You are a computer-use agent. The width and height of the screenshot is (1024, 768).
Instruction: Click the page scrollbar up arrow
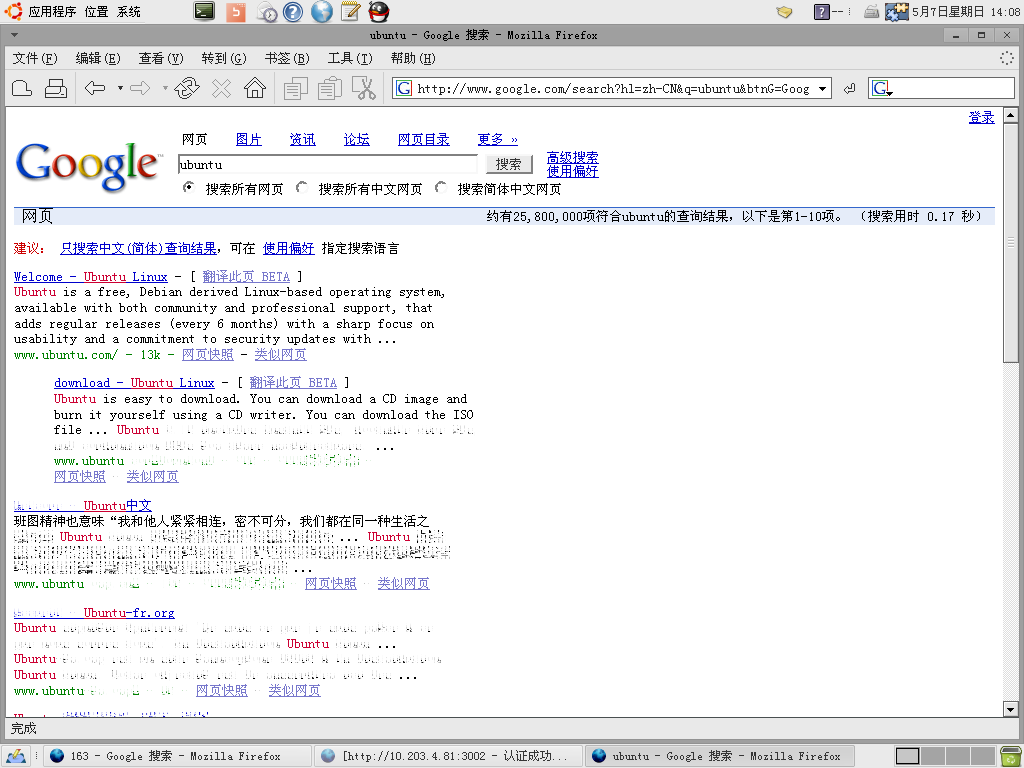1011,116
